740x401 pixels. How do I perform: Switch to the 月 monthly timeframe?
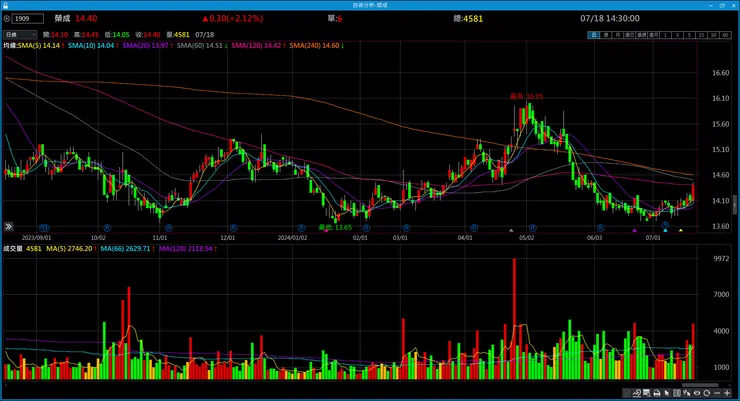pos(617,35)
